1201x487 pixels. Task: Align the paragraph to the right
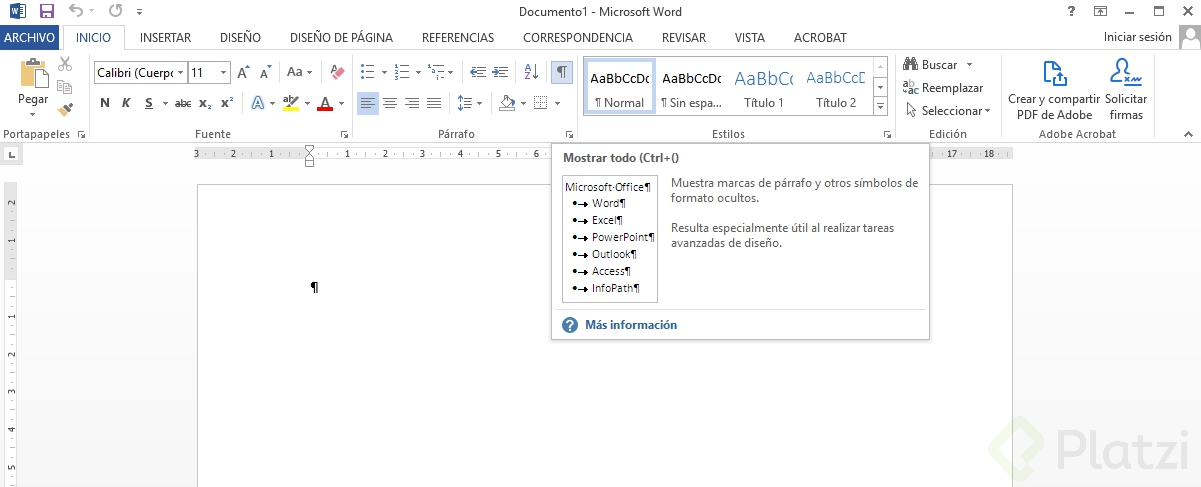coord(412,103)
